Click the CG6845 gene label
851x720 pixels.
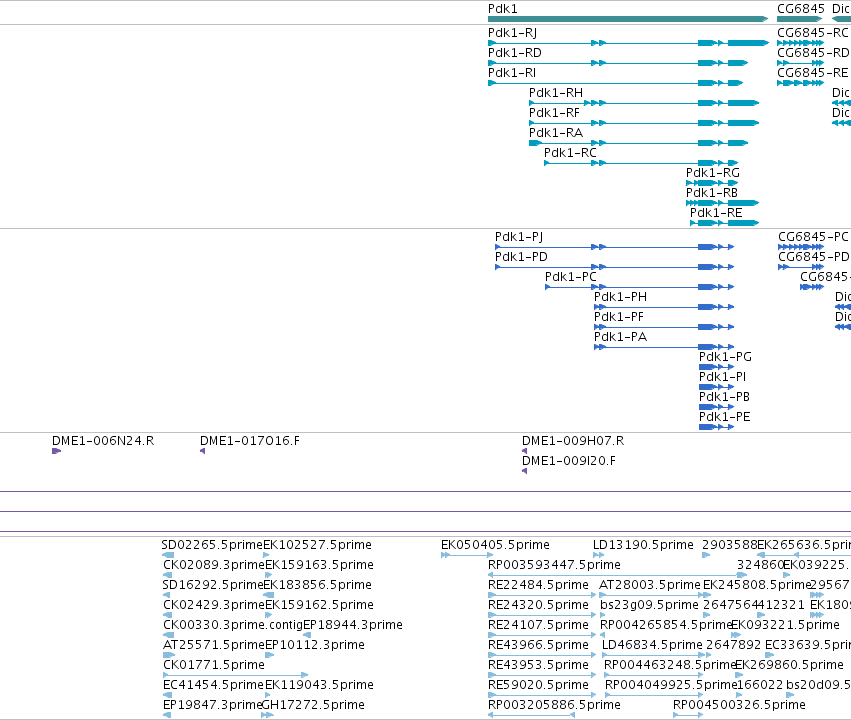click(801, 9)
